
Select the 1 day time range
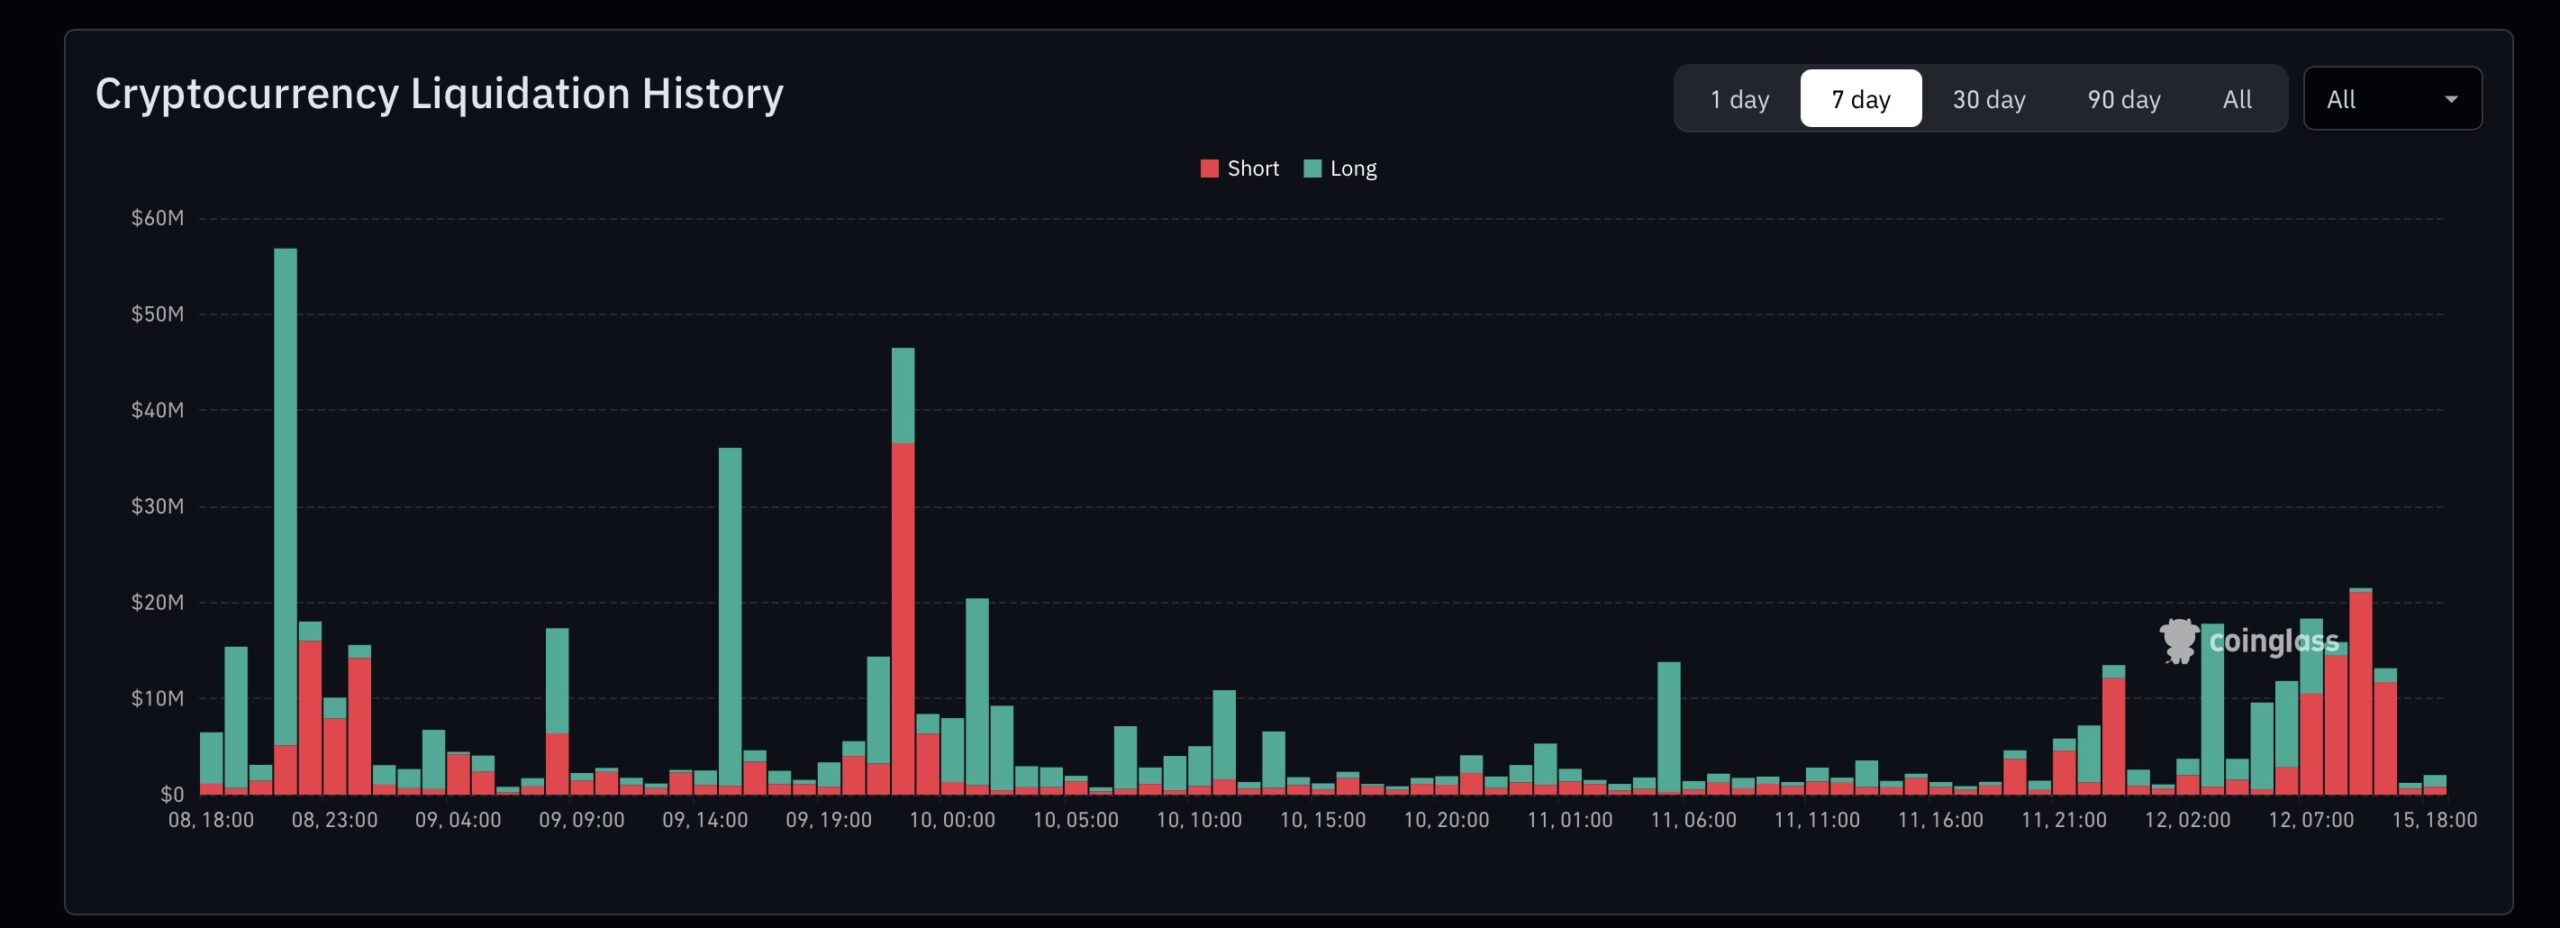1739,99
